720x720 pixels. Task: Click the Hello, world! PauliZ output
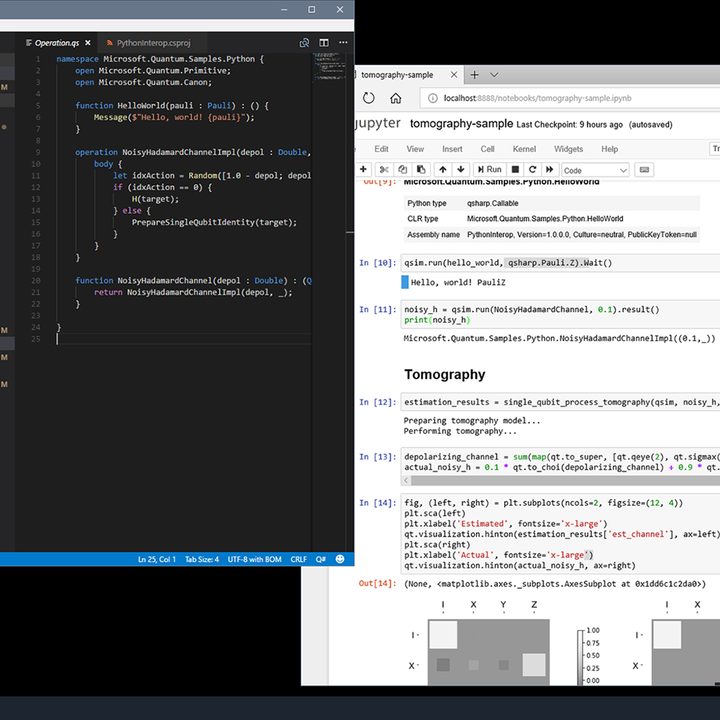(x=458, y=282)
